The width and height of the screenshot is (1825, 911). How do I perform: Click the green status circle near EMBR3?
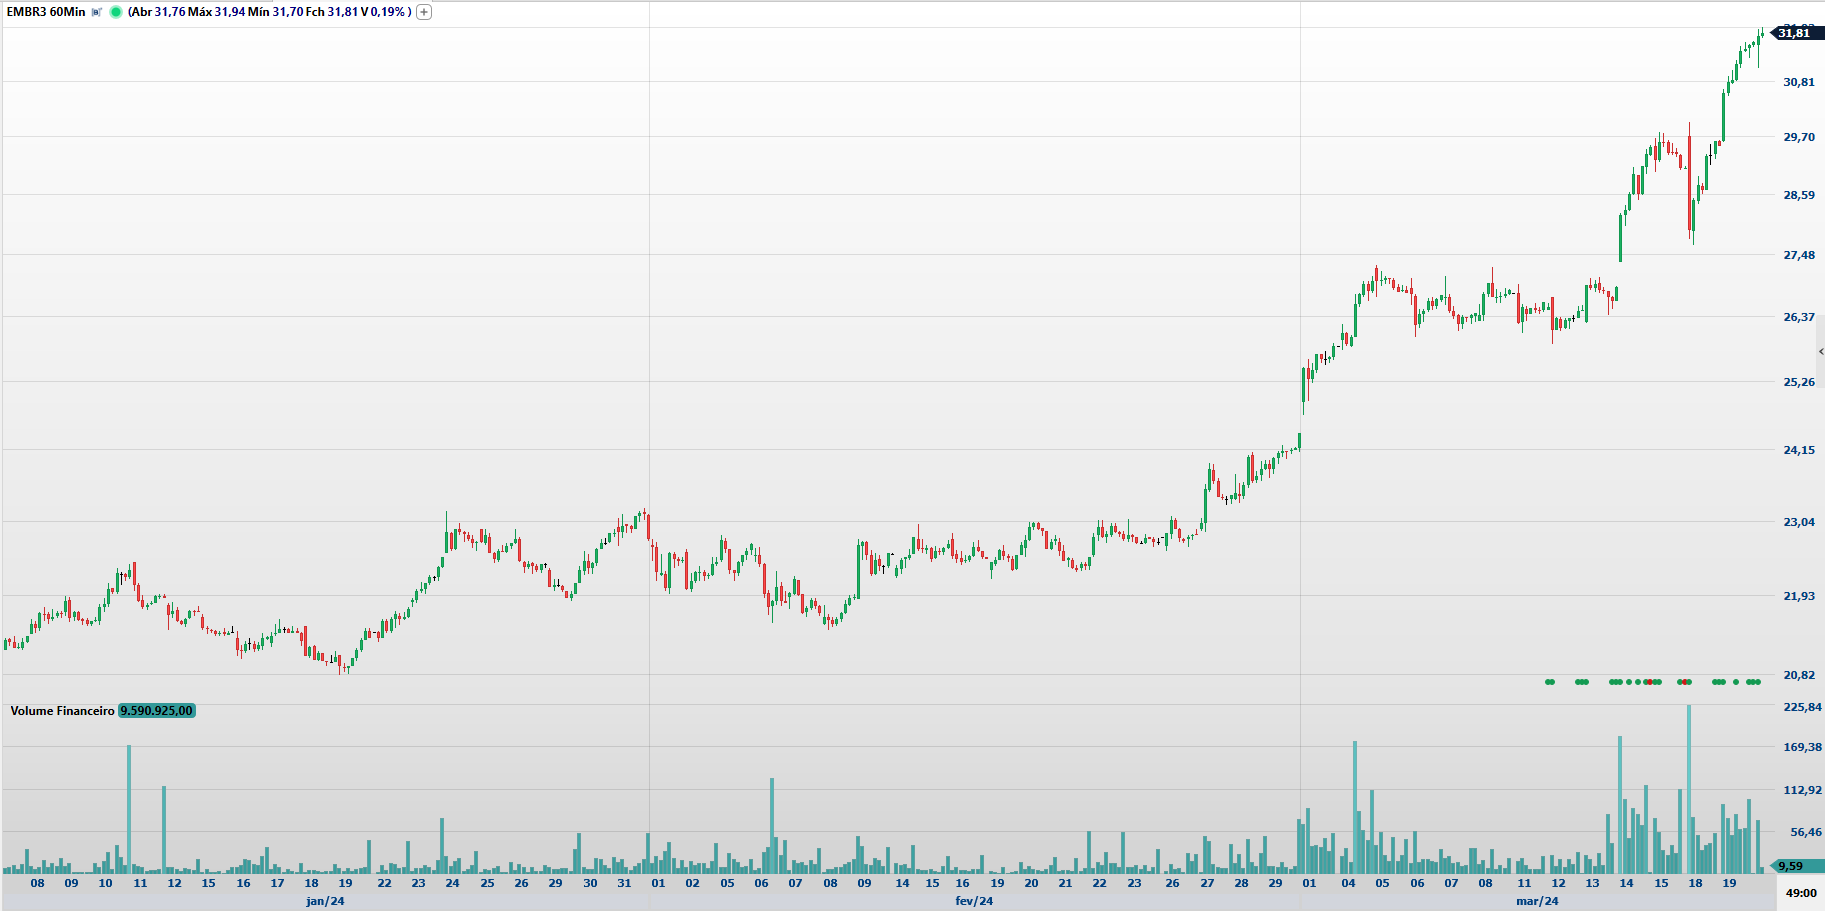point(116,12)
